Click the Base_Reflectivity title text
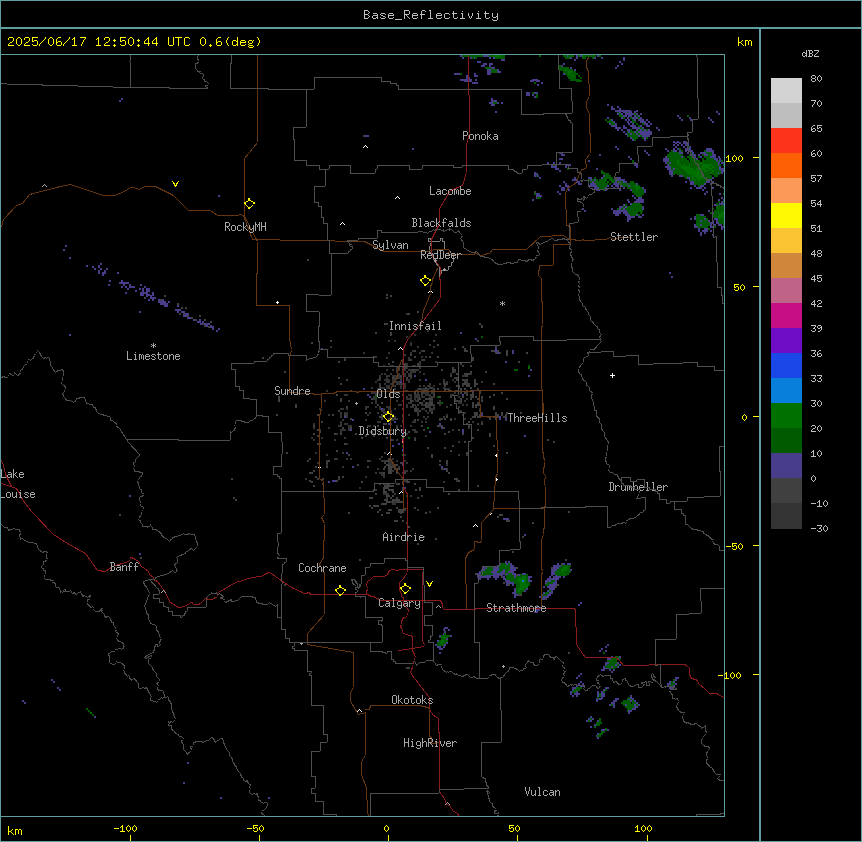Screen dimensions: 862x842 (431, 15)
